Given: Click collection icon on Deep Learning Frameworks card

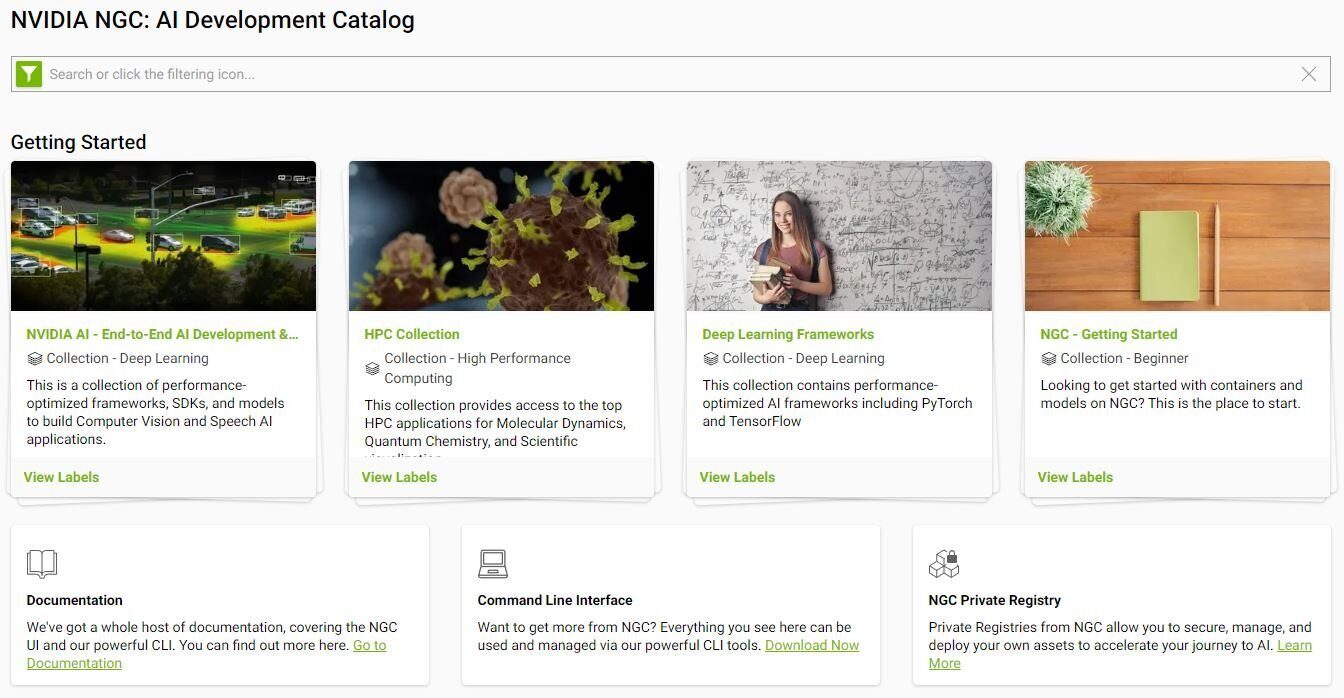Looking at the screenshot, I should (710, 359).
